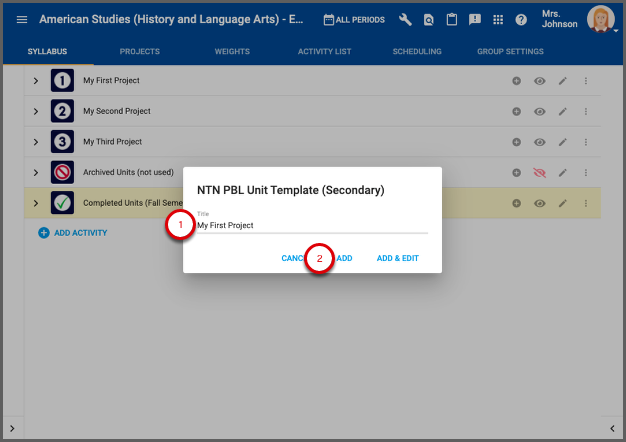
Task: Expand the My First Project row
Action: 36,80
